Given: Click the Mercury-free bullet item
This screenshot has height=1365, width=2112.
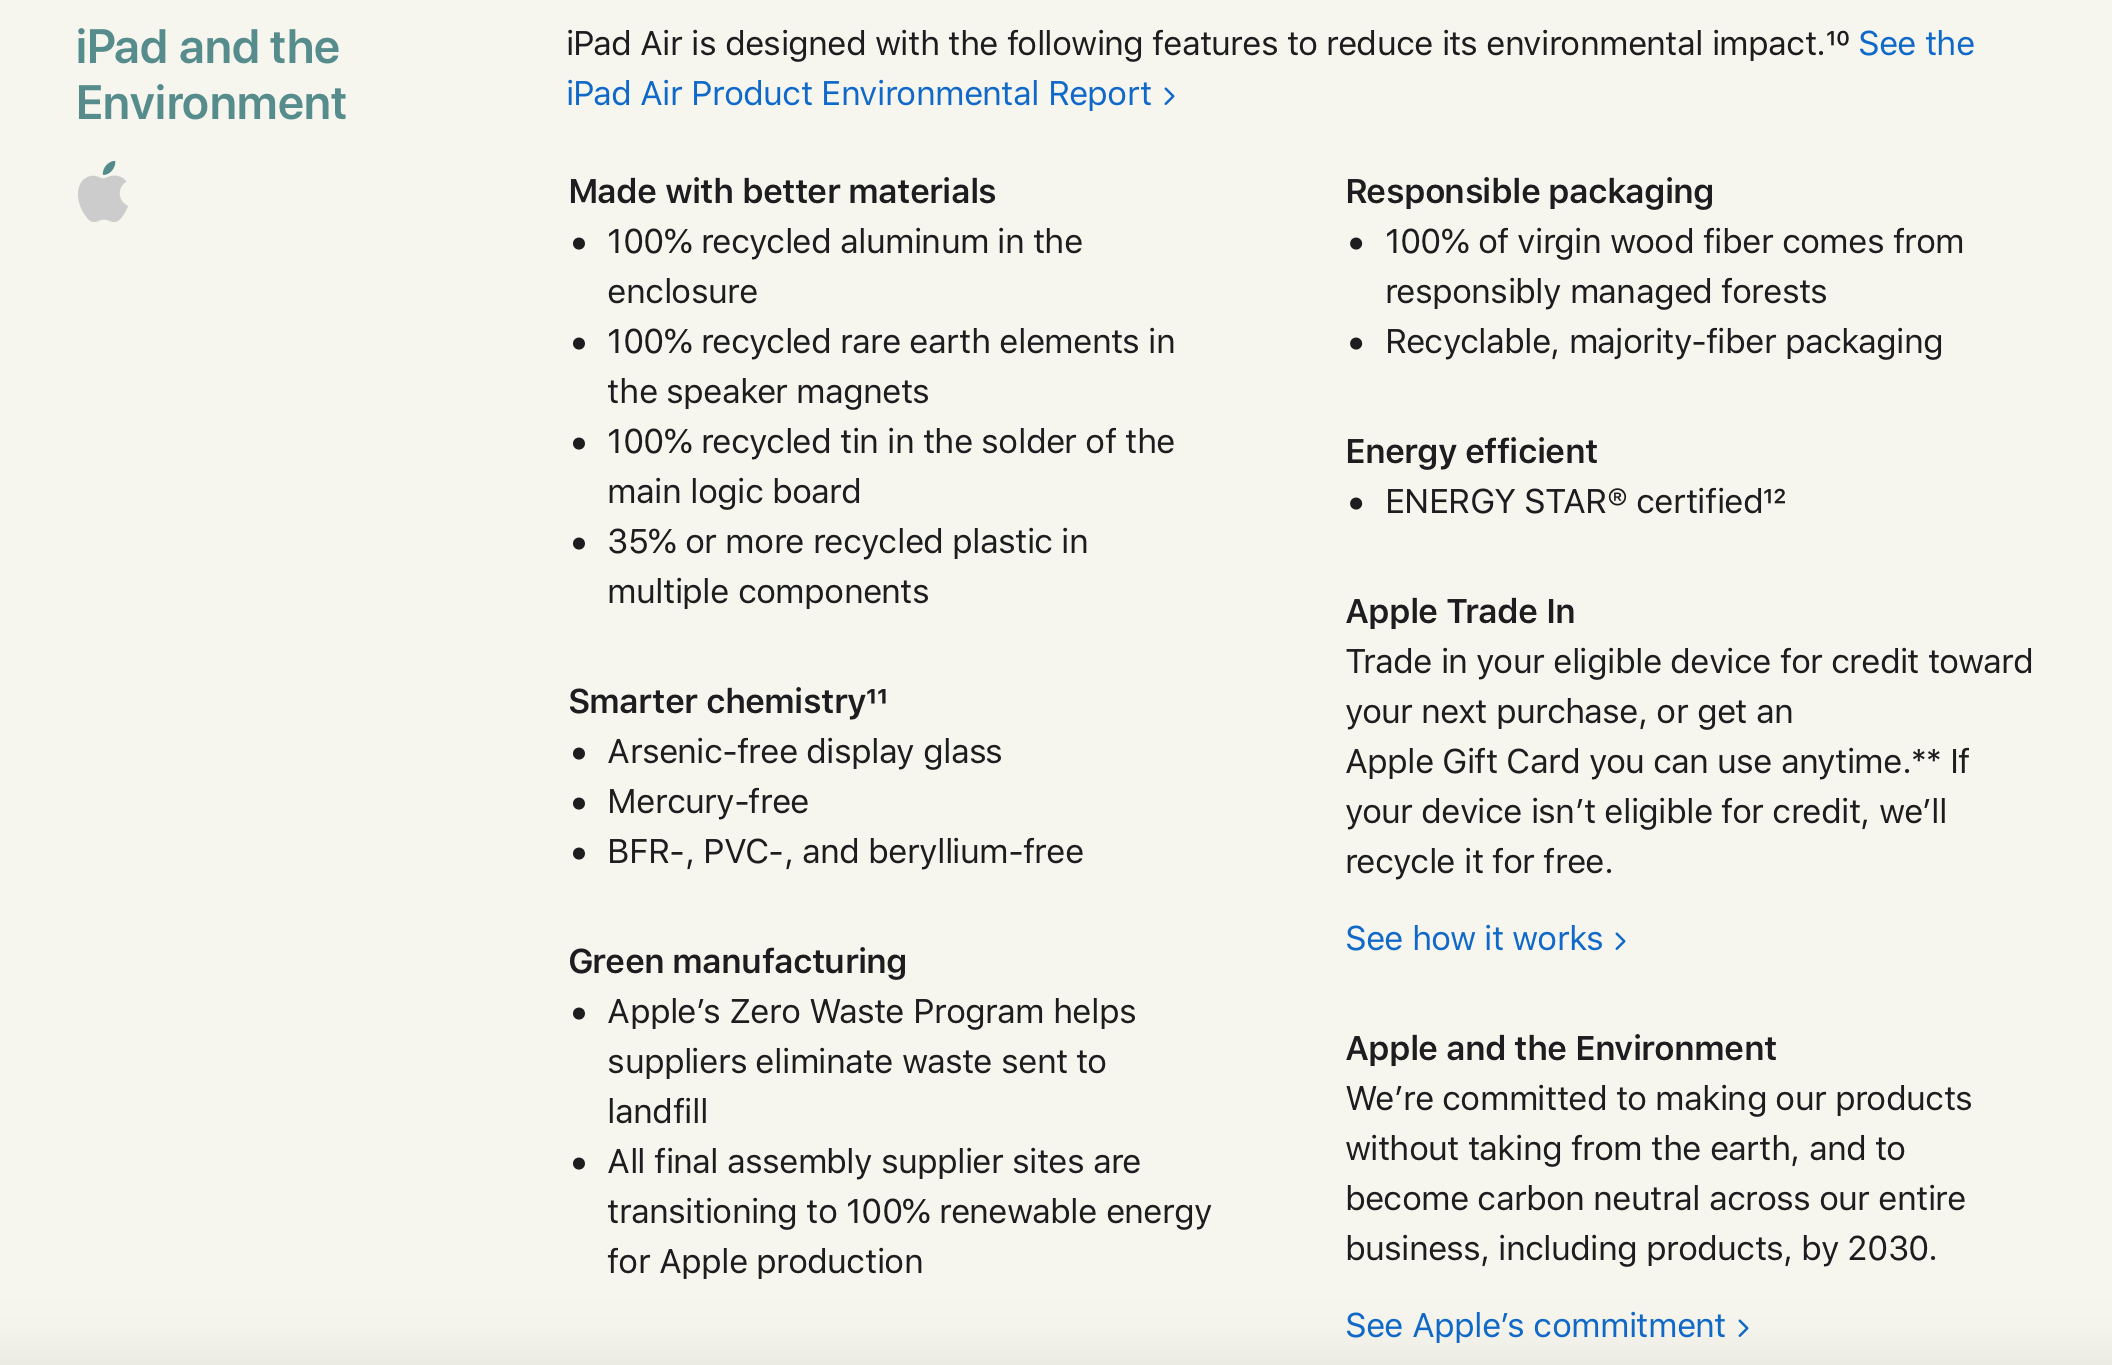Looking at the screenshot, I should coord(707,802).
